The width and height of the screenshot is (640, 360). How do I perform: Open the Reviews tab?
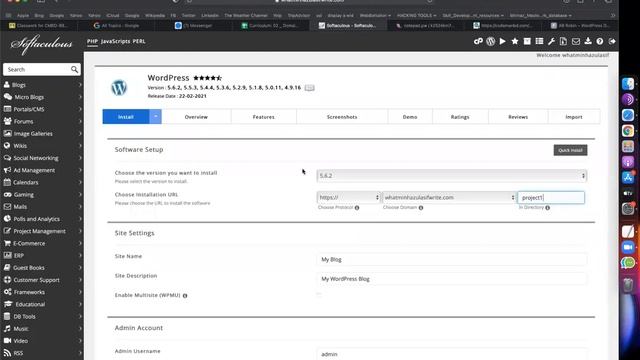518,117
